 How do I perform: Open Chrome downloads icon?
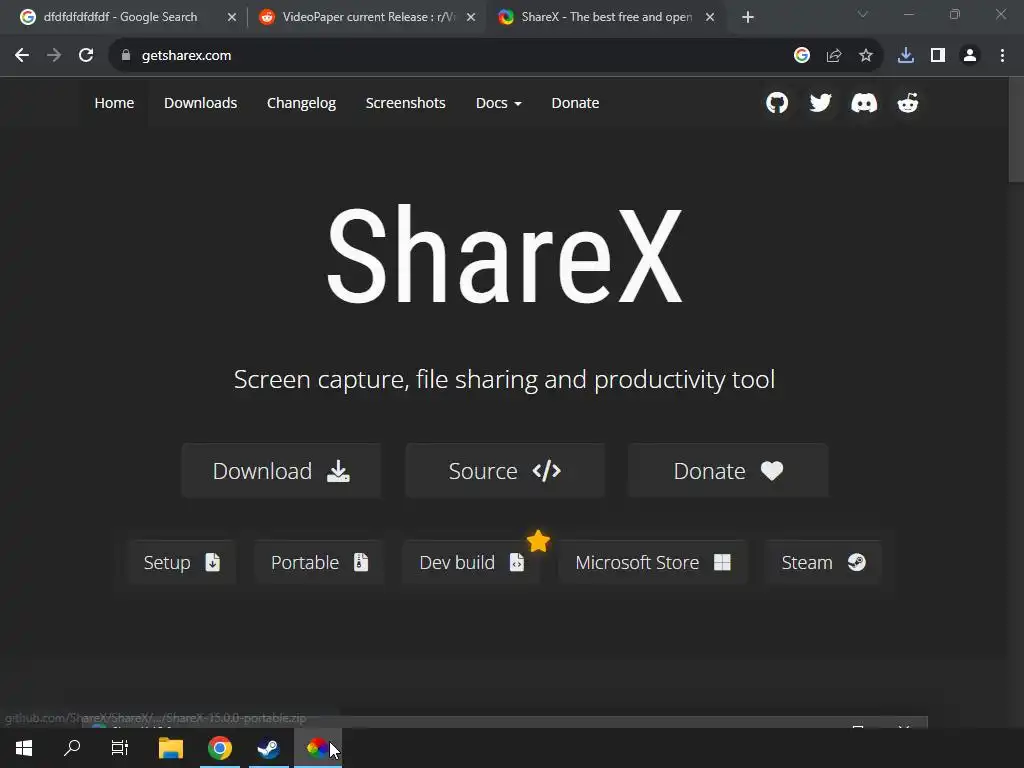point(906,56)
